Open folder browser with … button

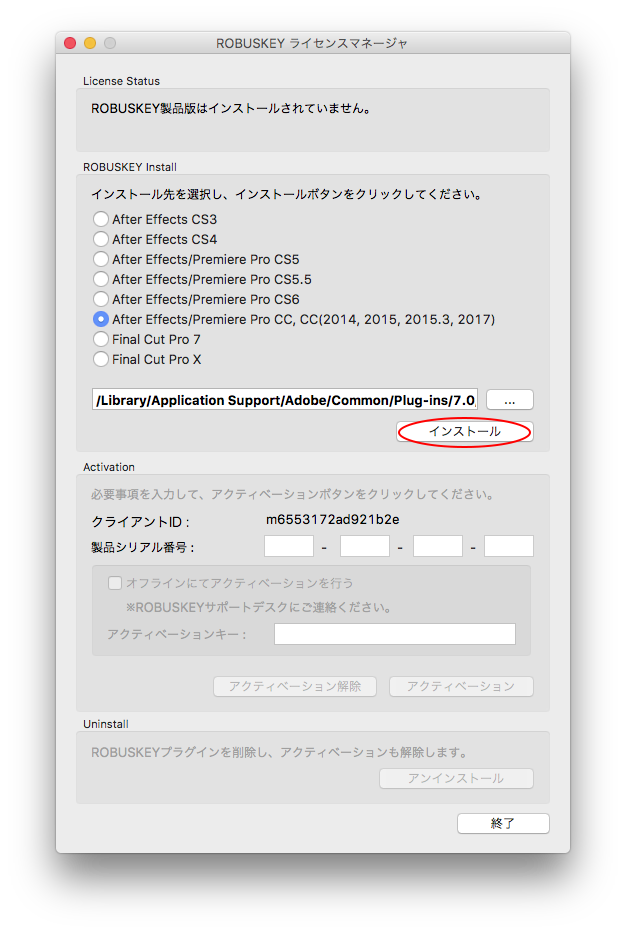pos(510,400)
